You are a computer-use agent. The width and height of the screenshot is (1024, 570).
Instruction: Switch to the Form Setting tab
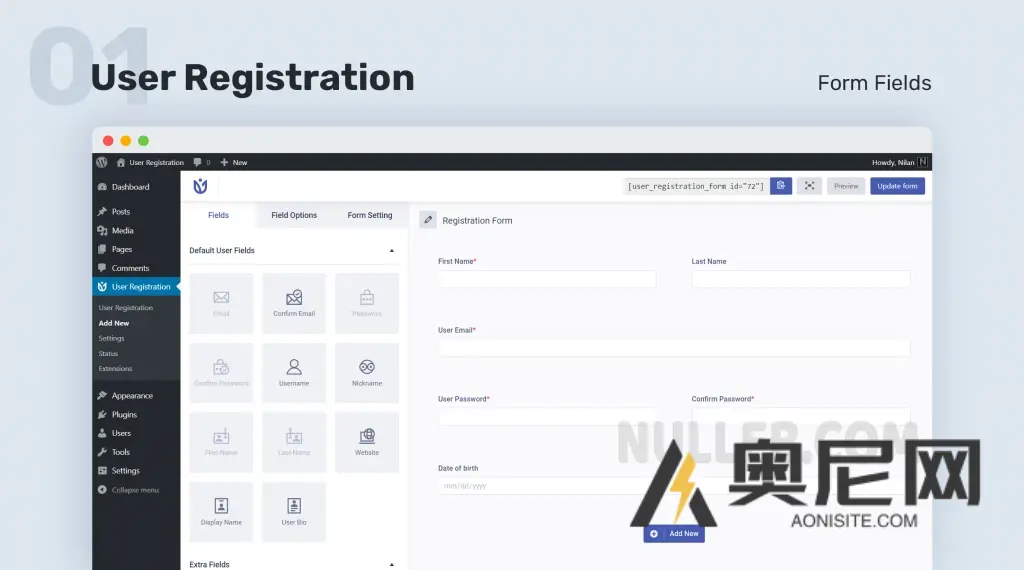(370, 215)
